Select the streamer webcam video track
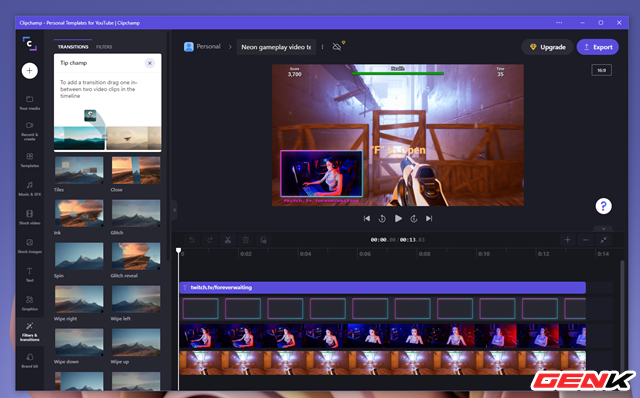Screen dimensions: 640x398 pos(382,336)
